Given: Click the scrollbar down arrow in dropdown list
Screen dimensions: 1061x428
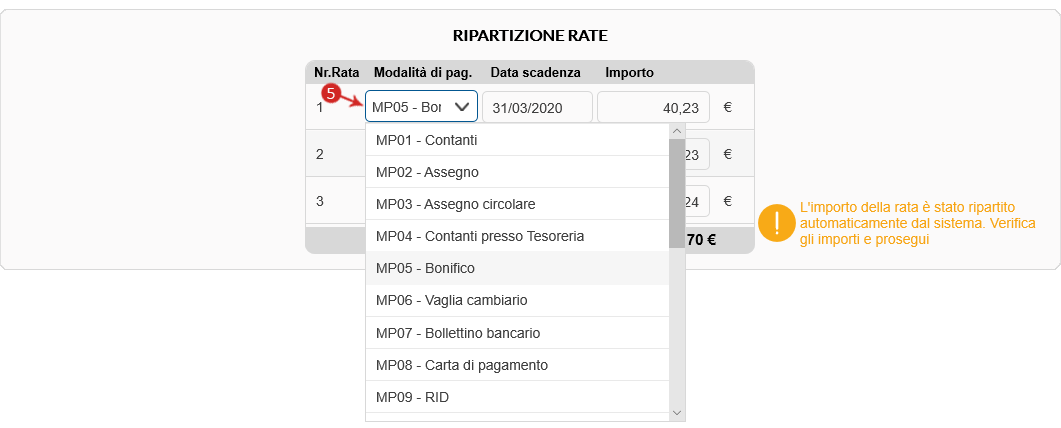Looking at the screenshot, I should pos(677,412).
